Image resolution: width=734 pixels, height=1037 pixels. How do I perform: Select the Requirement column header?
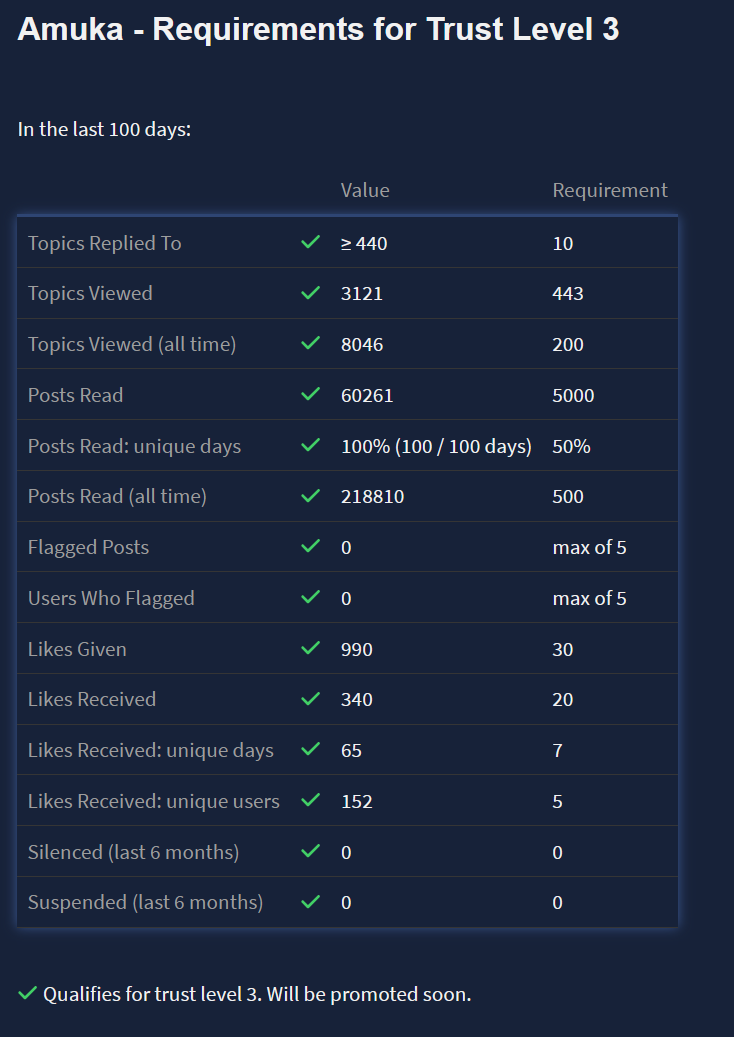[610, 190]
